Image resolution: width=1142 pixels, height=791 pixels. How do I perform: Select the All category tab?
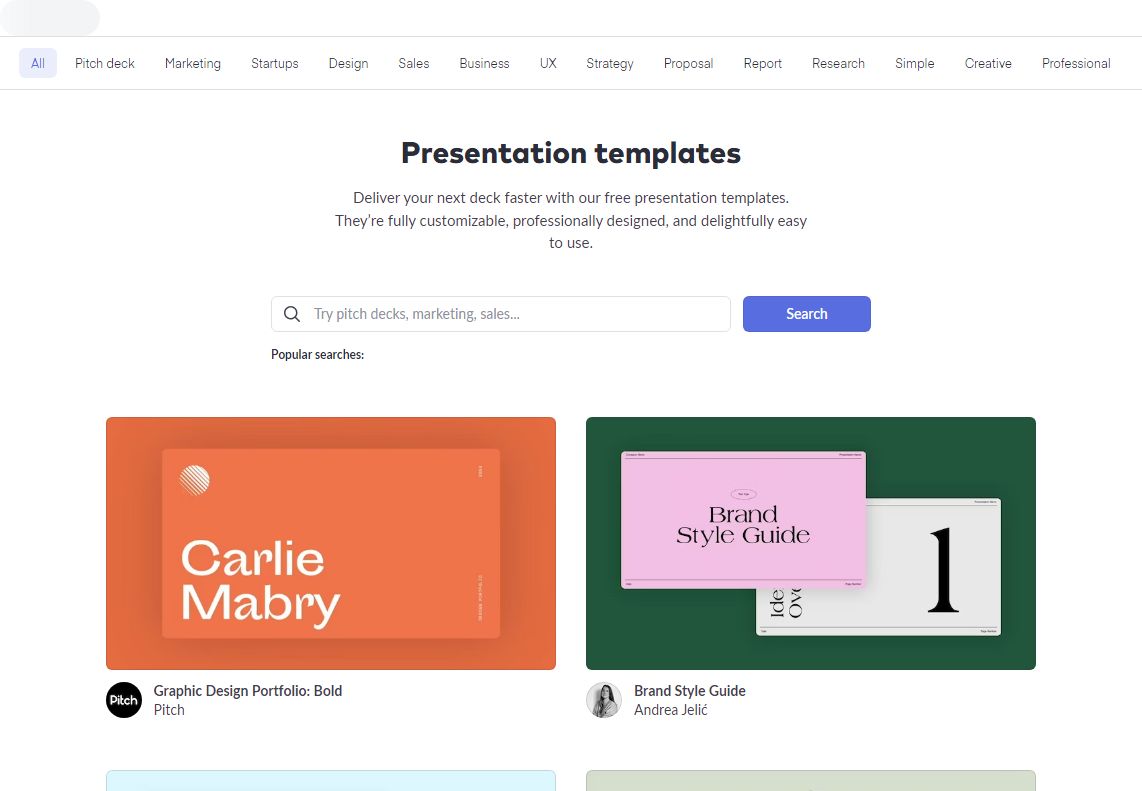[38, 63]
